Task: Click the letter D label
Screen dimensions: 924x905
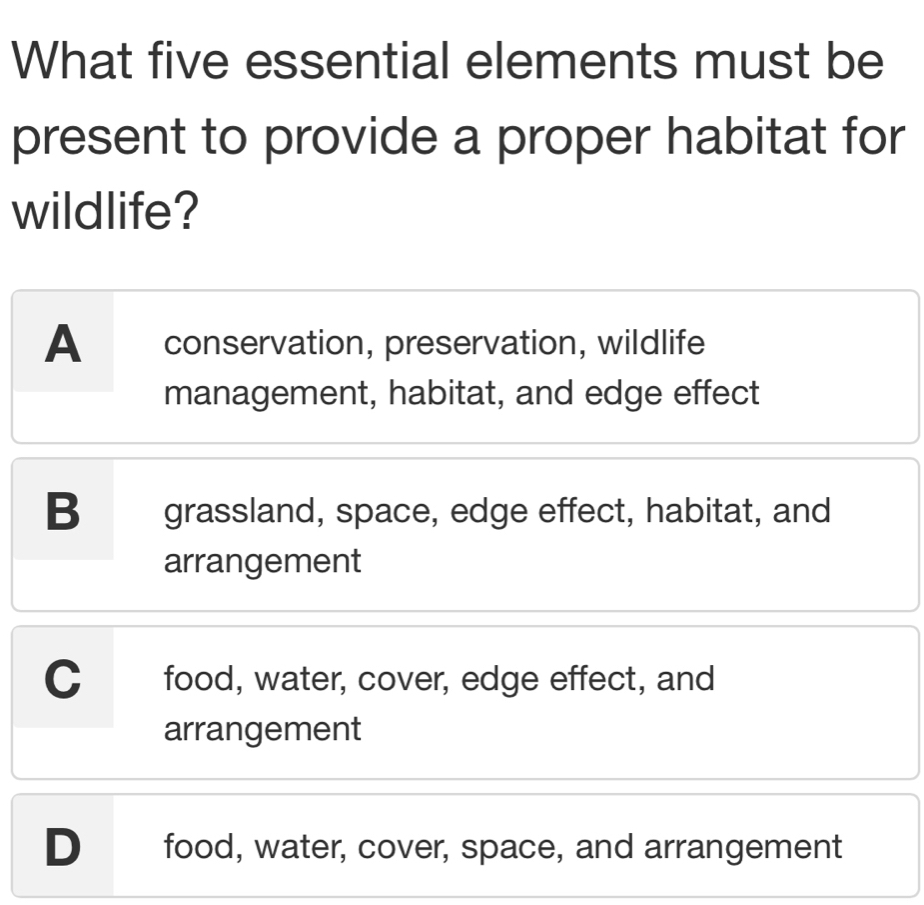Action: click(x=62, y=846)
